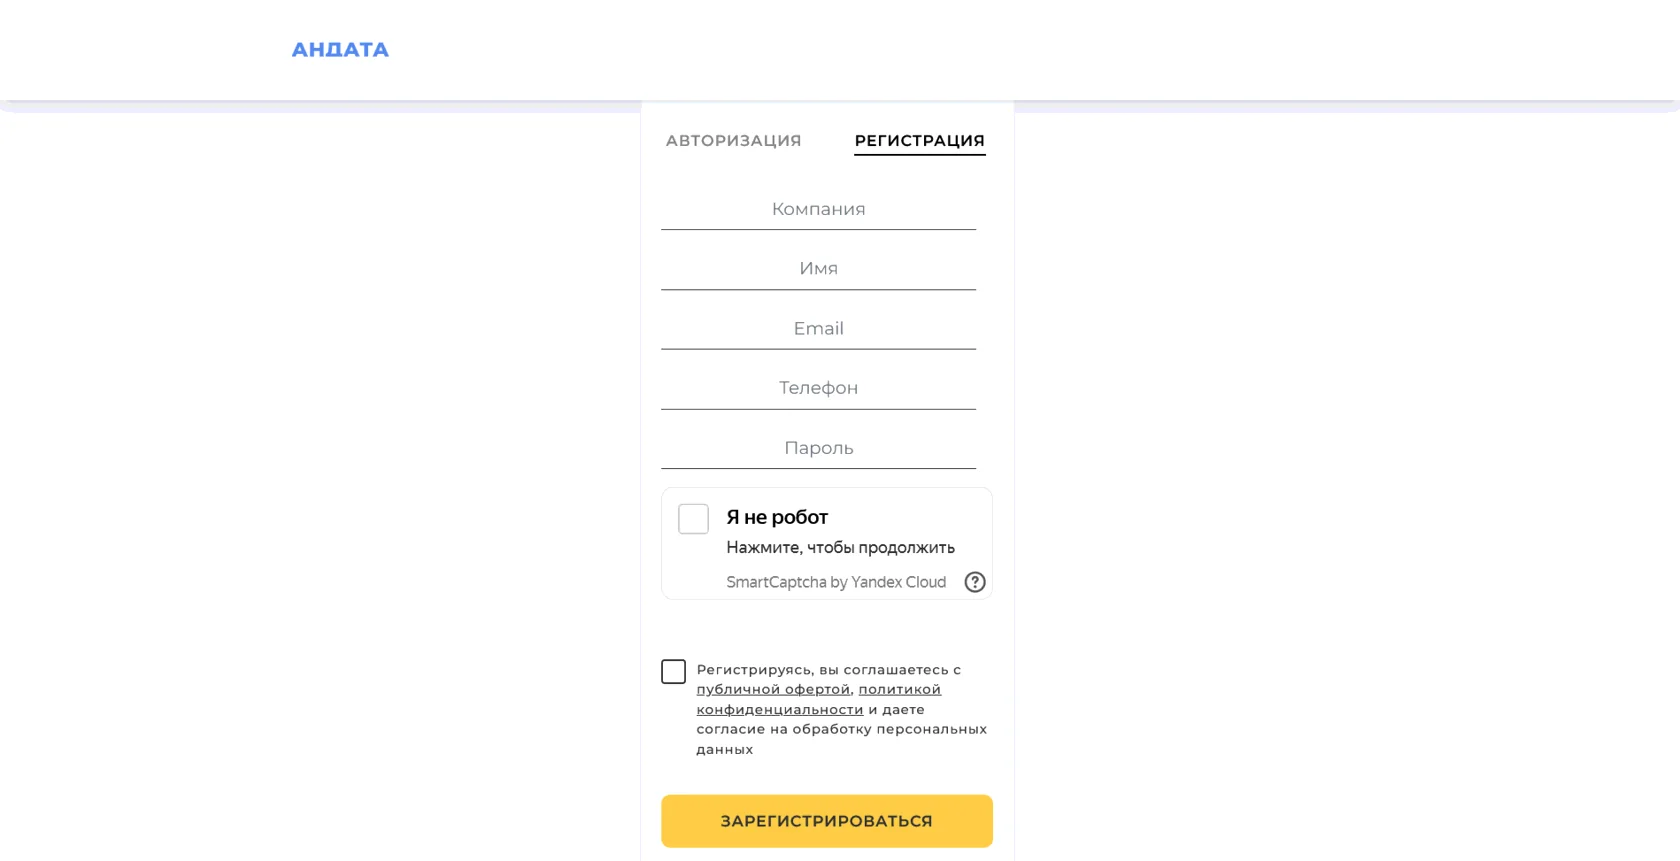Click the АНДАТА logo in the header
The height and width of the screenshot is (861, 1680).
tap(340, 50)
